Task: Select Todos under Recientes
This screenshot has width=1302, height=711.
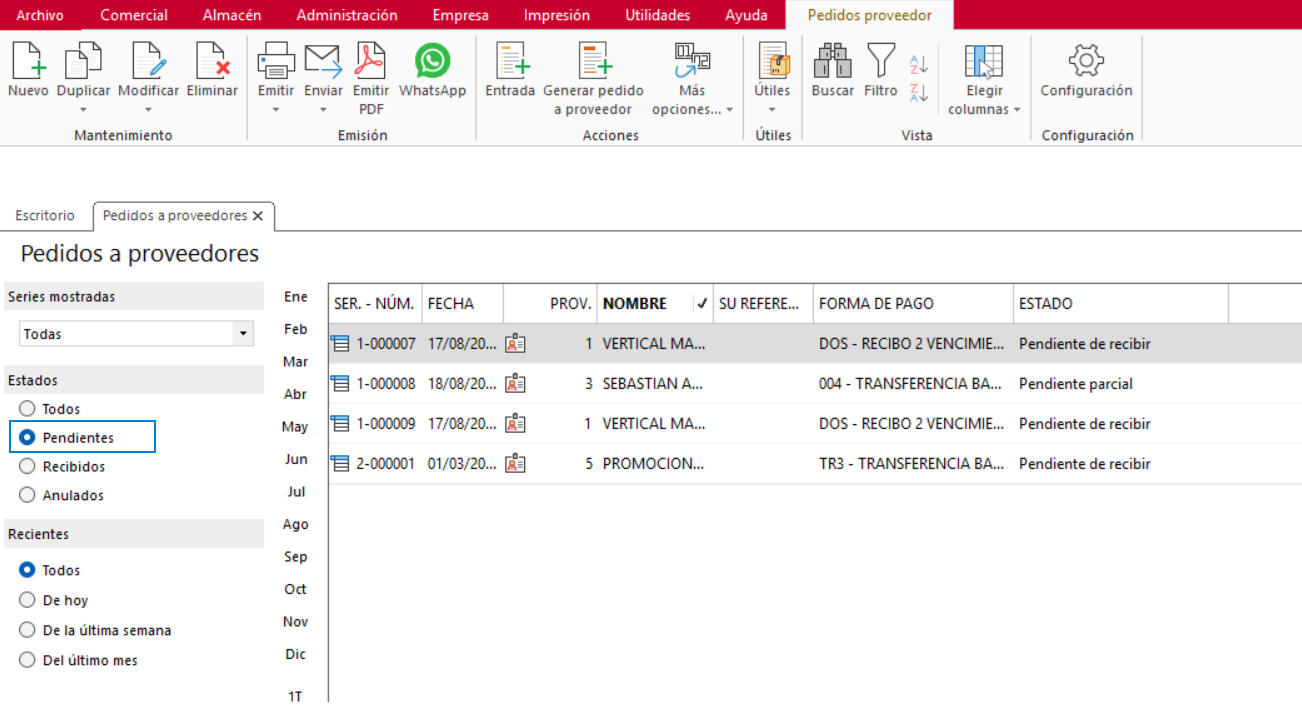Action: tap(27, 570)
